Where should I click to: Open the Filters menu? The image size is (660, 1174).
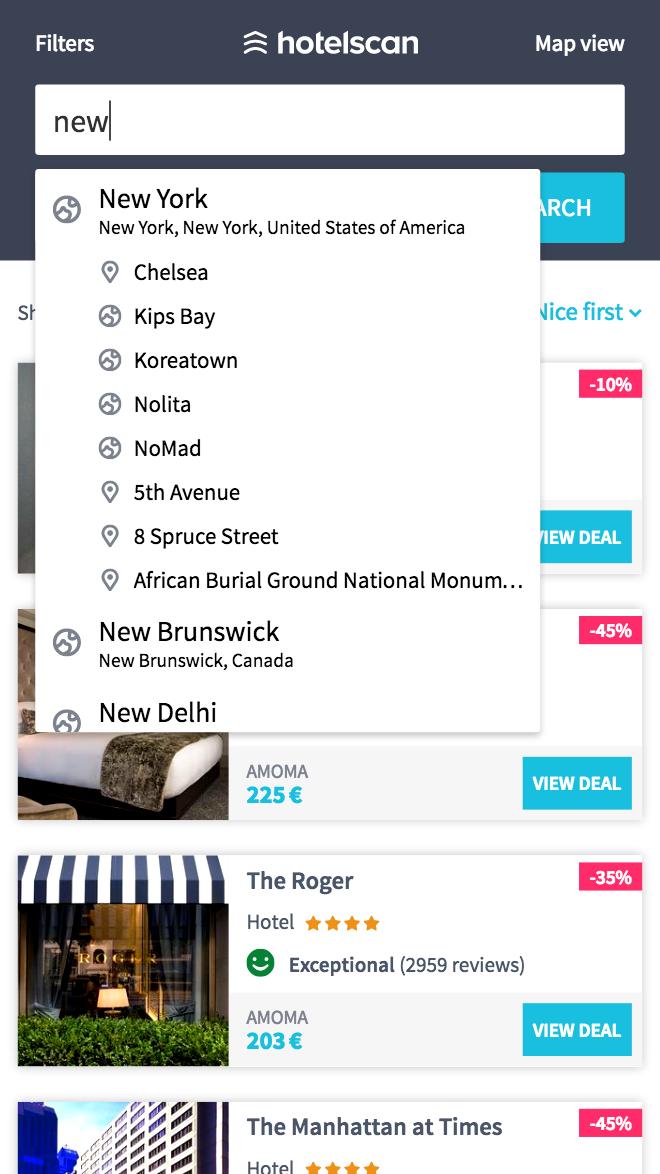pyautogui.click(x=64, y=43)
